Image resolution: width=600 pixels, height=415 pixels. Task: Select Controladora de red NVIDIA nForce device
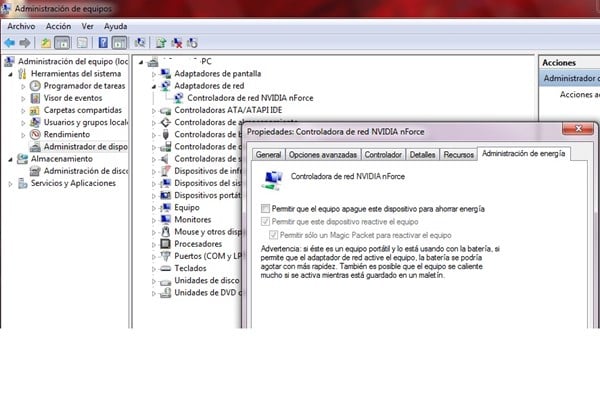tap(250, 98)
